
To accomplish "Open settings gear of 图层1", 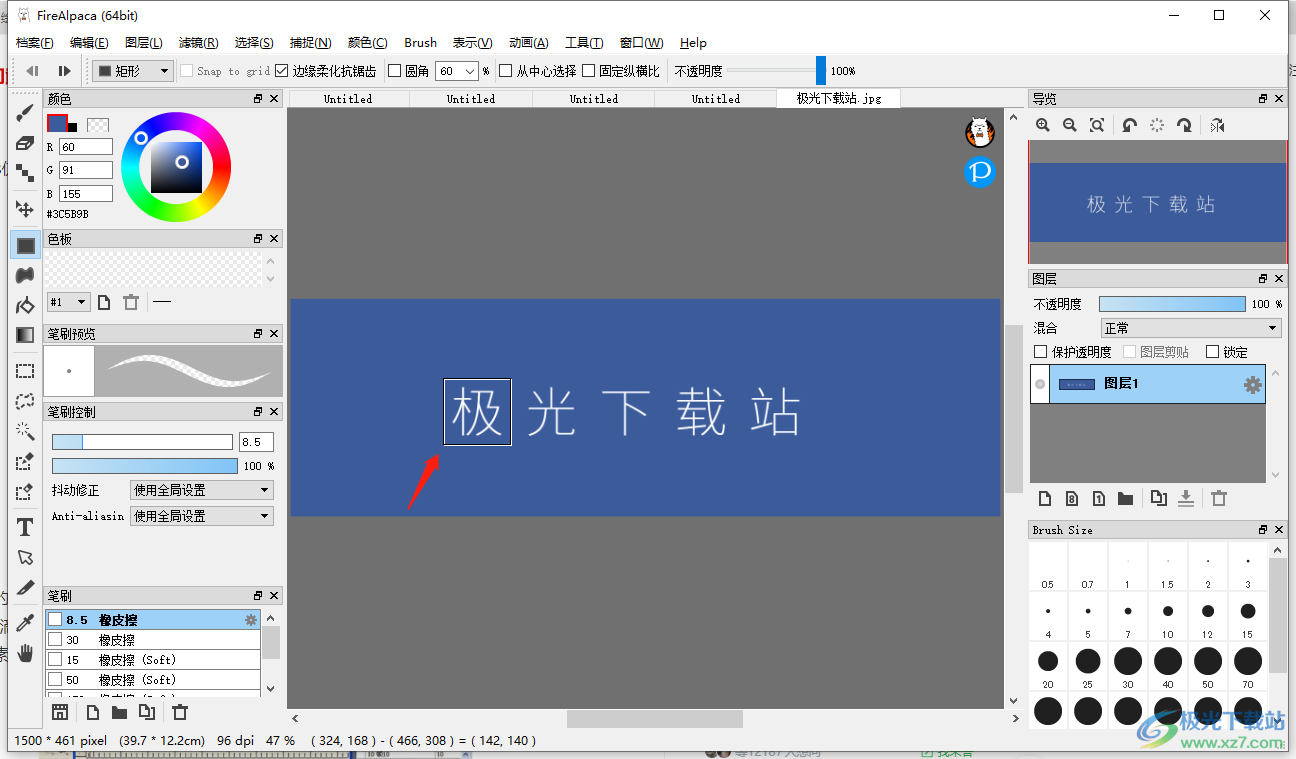I will point(1252,384).
